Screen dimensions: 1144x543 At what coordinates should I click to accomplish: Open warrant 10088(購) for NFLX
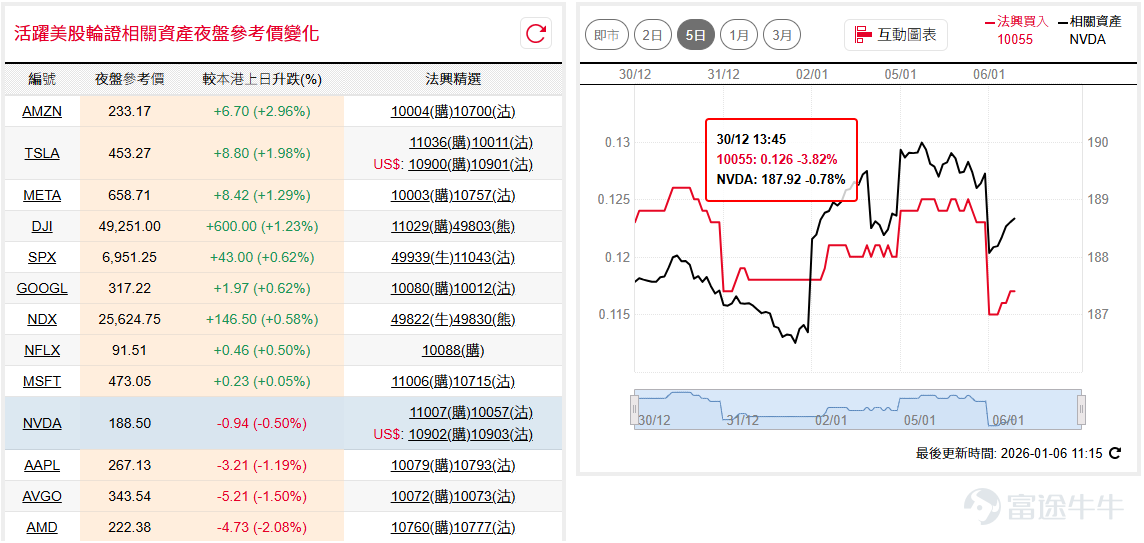453,350
